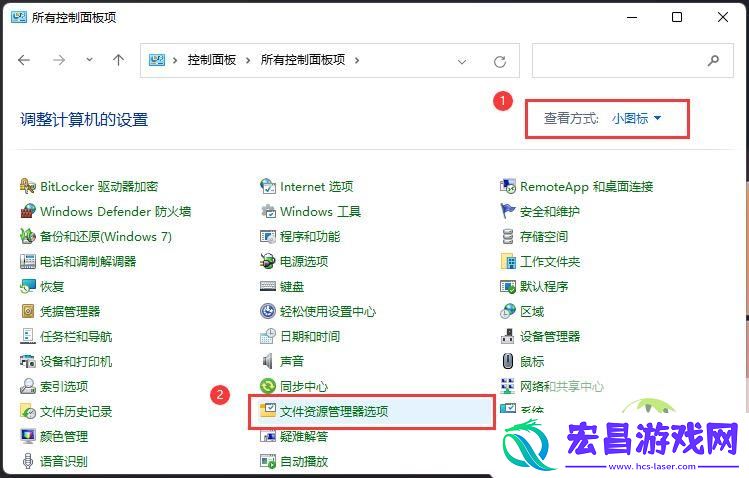Minimize the 所有控制面板项 window

(632, 18)
